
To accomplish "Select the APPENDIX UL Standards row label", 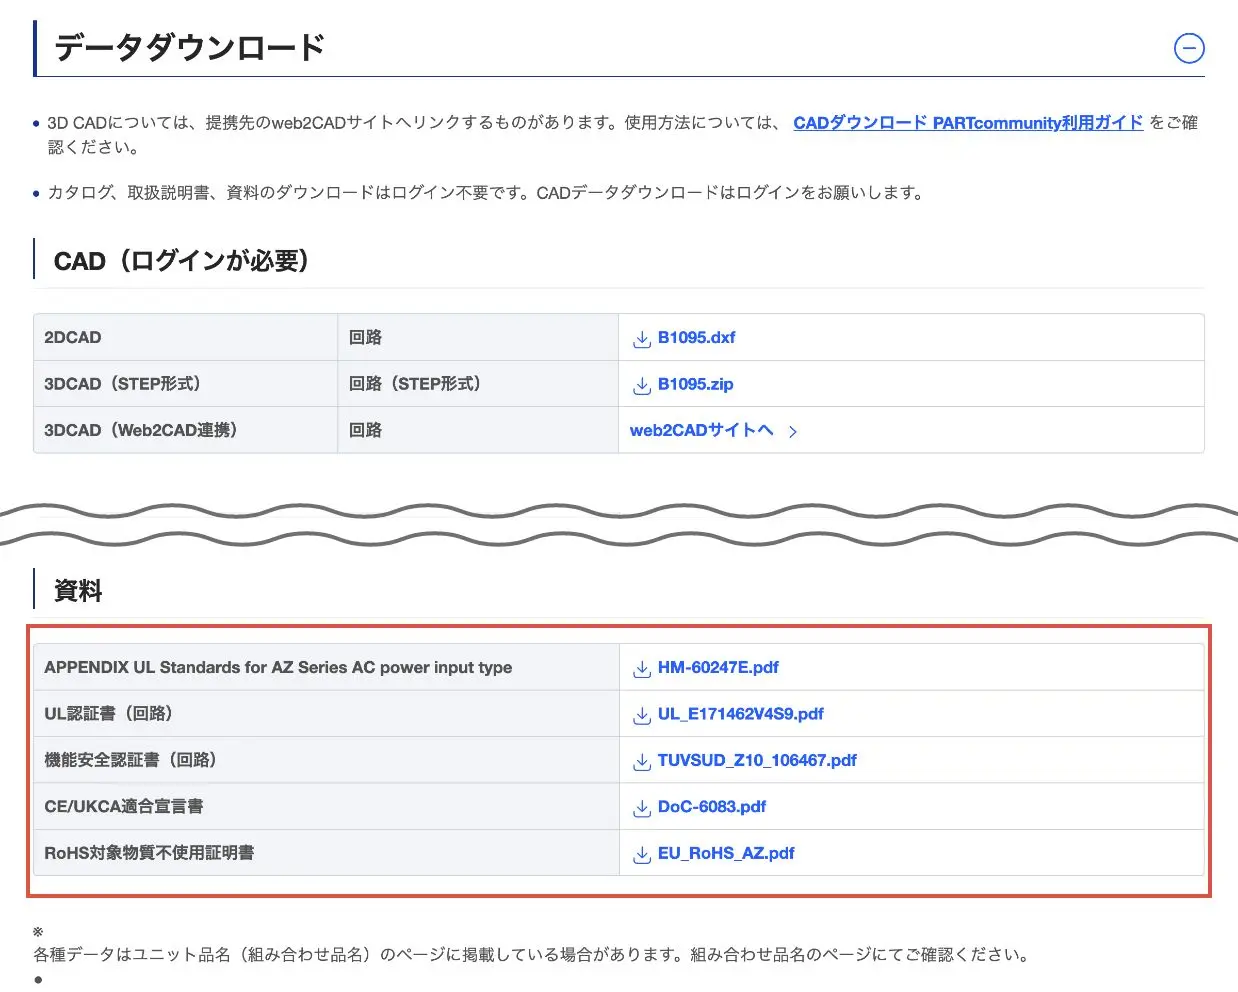I will pyautogui.click(x=278, y=667).
